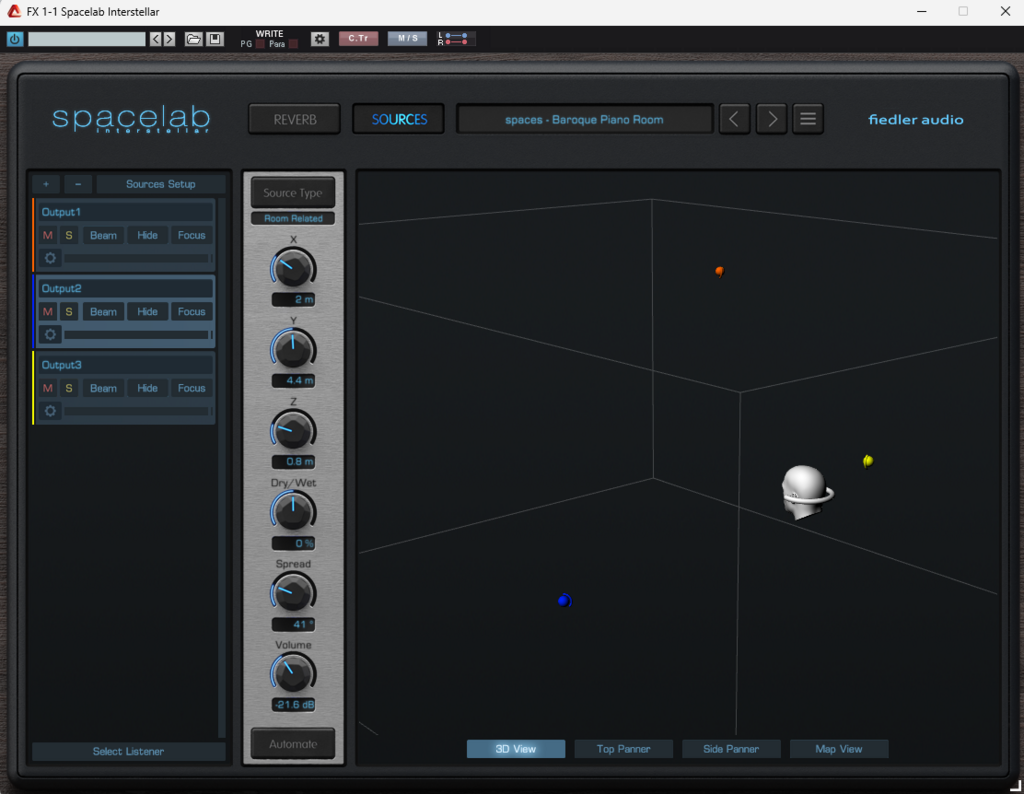1024x794 pixels.
Task: Click the Sources Setup button
Action: pos(161,184)
